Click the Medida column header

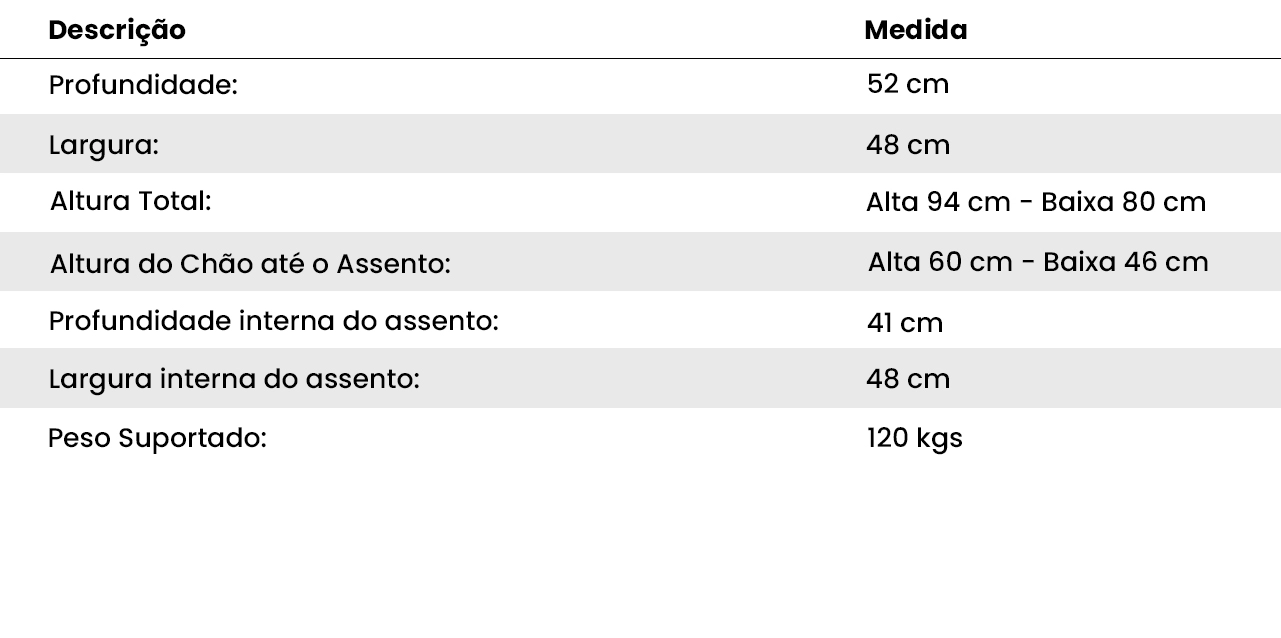tap(915, 30)
